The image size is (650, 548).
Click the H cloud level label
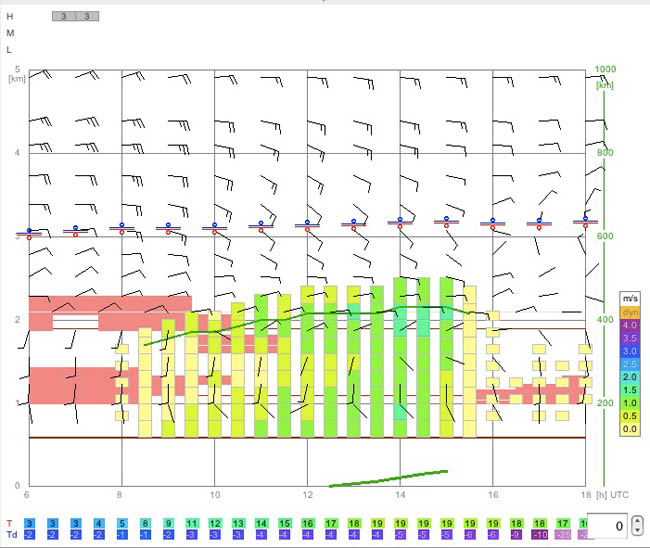[10, 16]
